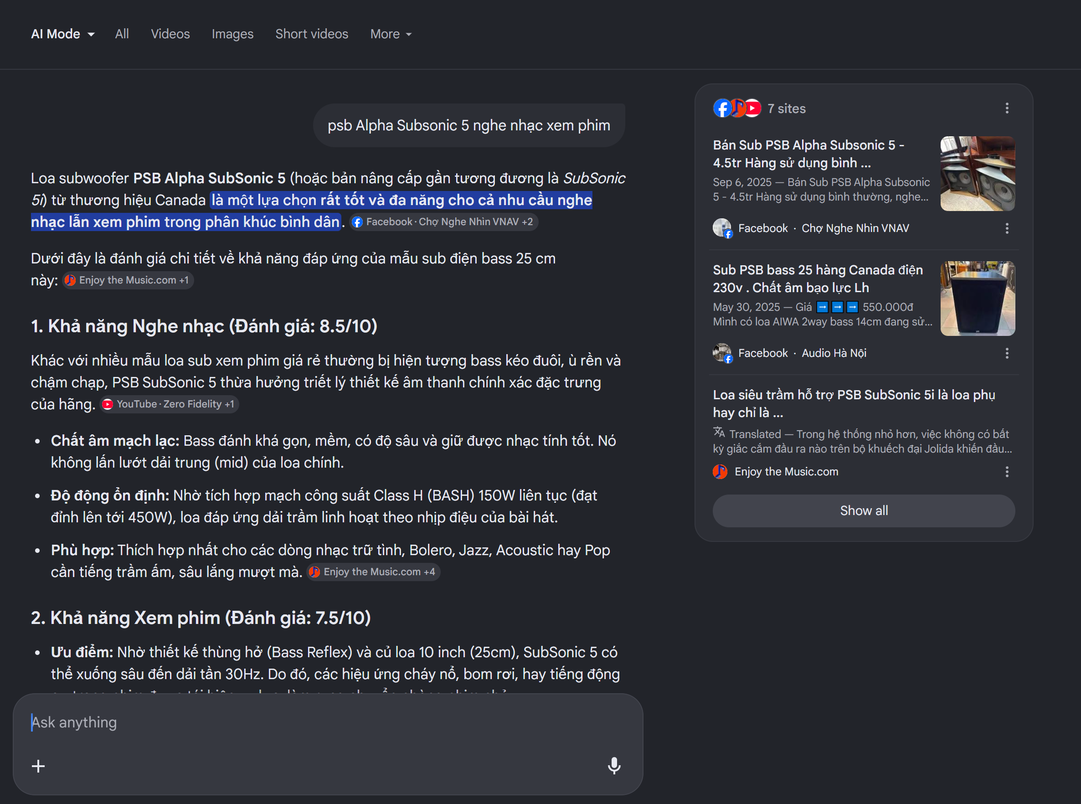Screen dimensions: 1081x804
Task: Click the microphone voice input icon
Action: click(614, 766)
